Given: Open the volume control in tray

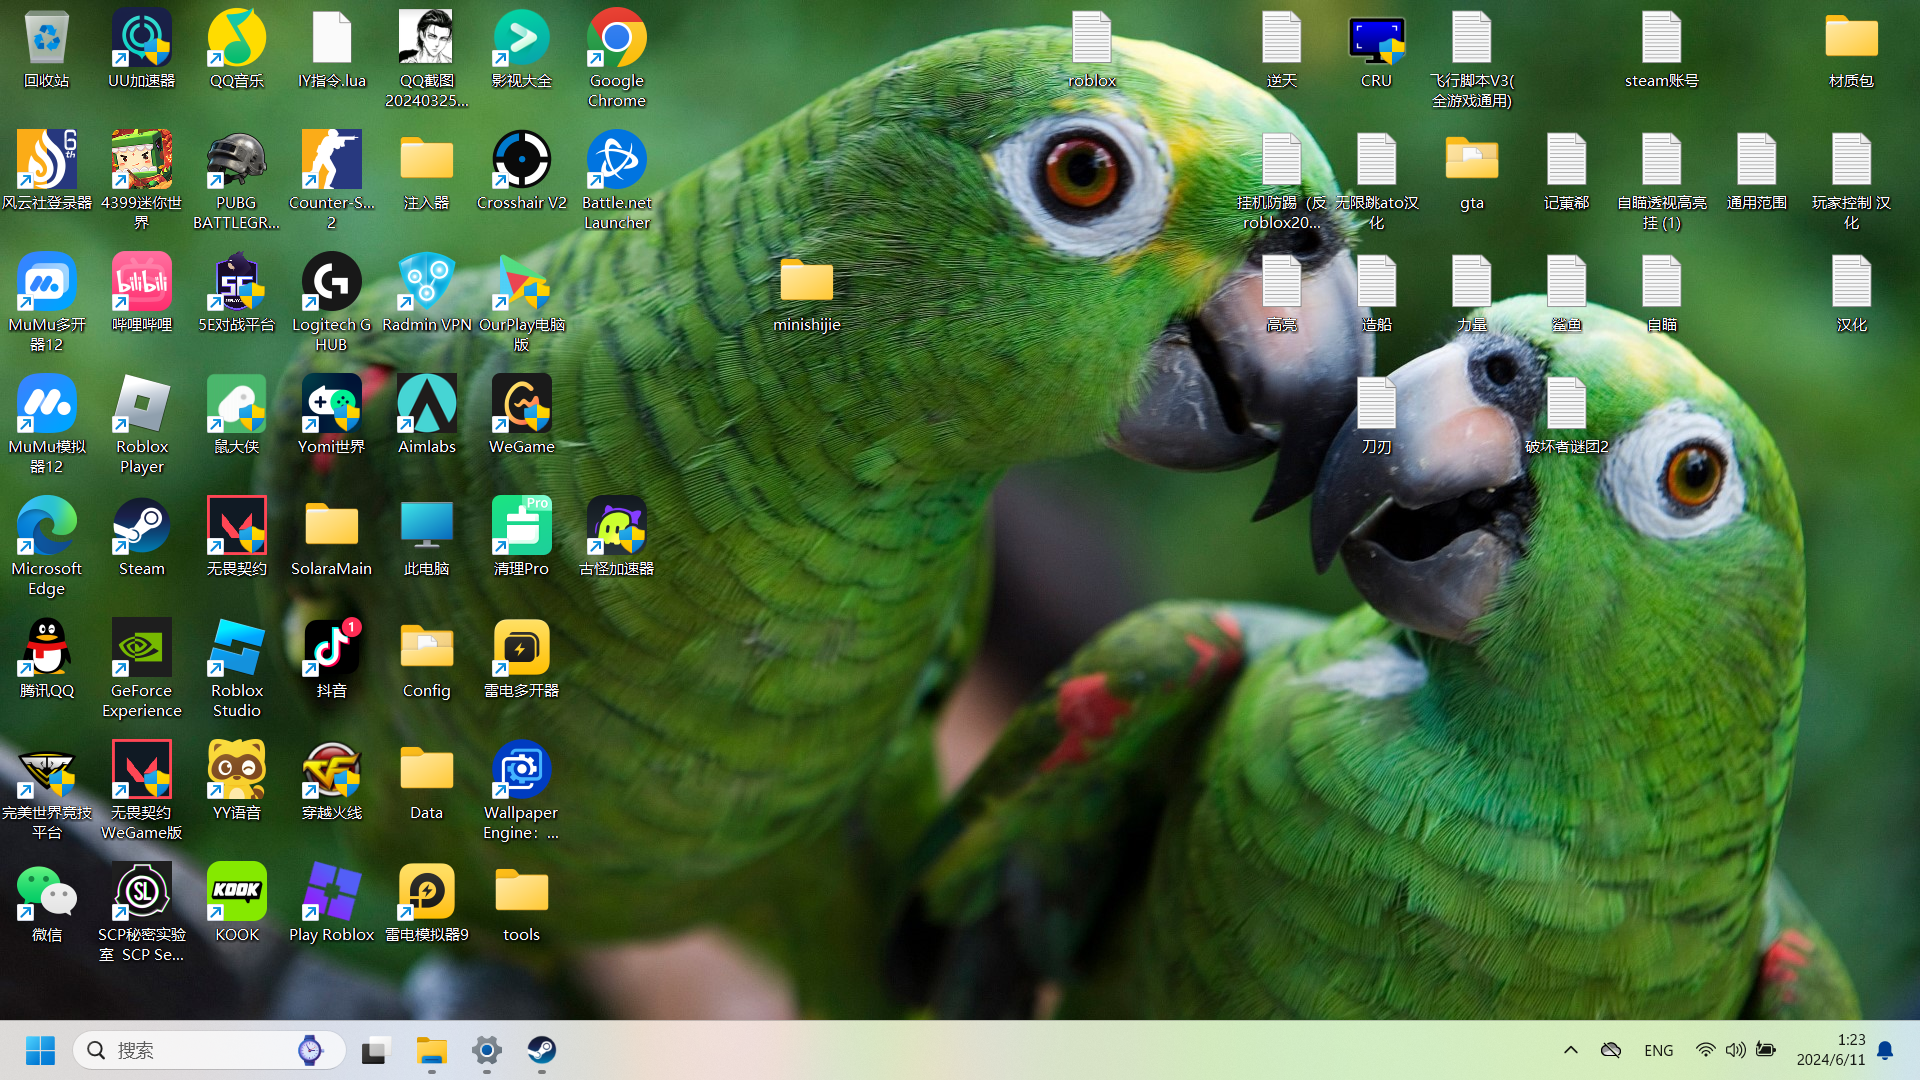Looking at the screenshot, I should [x=1735, y=1050].
